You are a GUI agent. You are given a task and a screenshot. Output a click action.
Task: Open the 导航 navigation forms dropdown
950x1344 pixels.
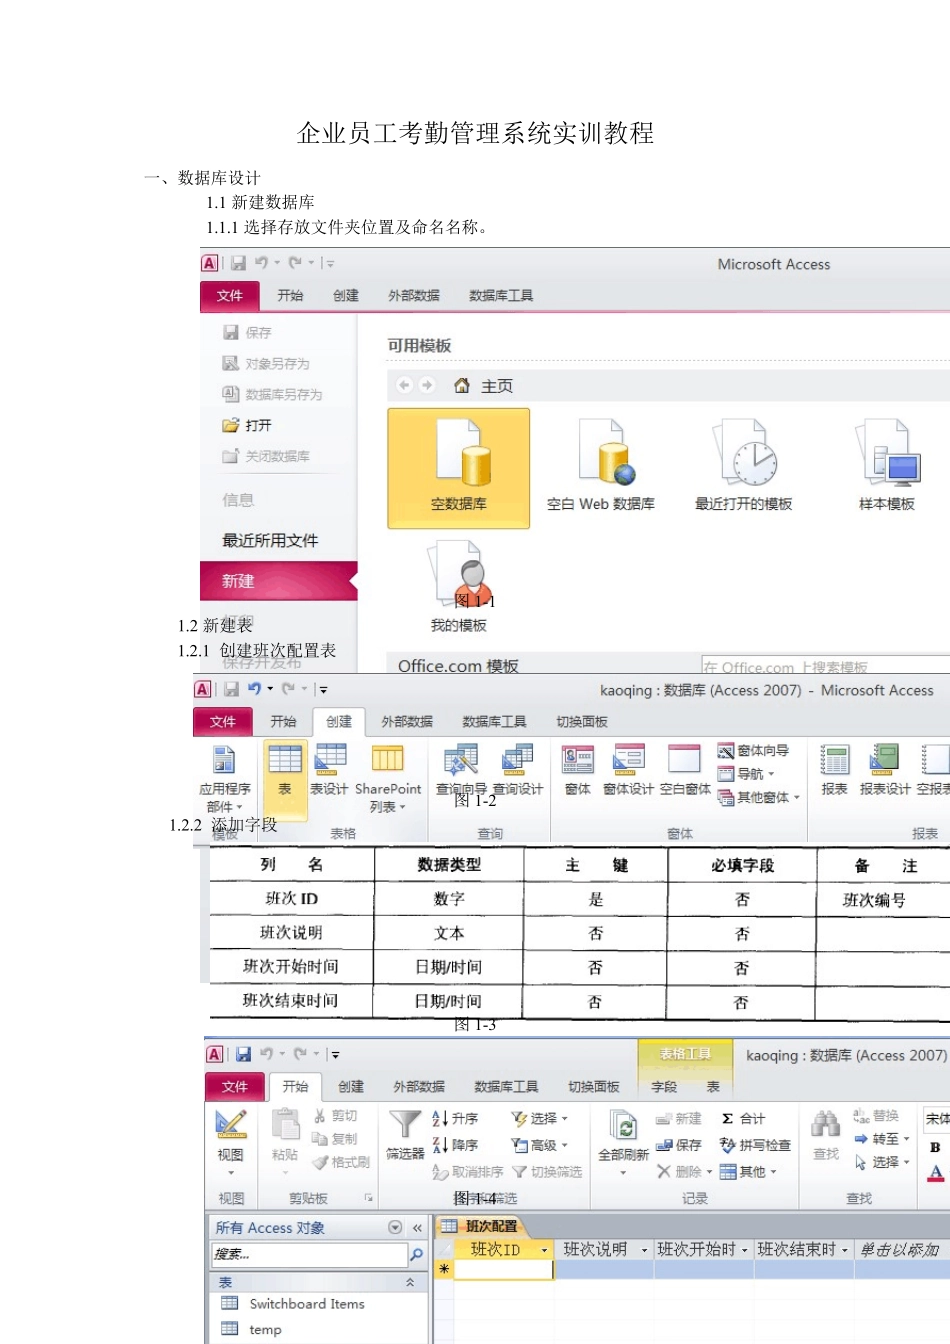(x=746, y=773)
